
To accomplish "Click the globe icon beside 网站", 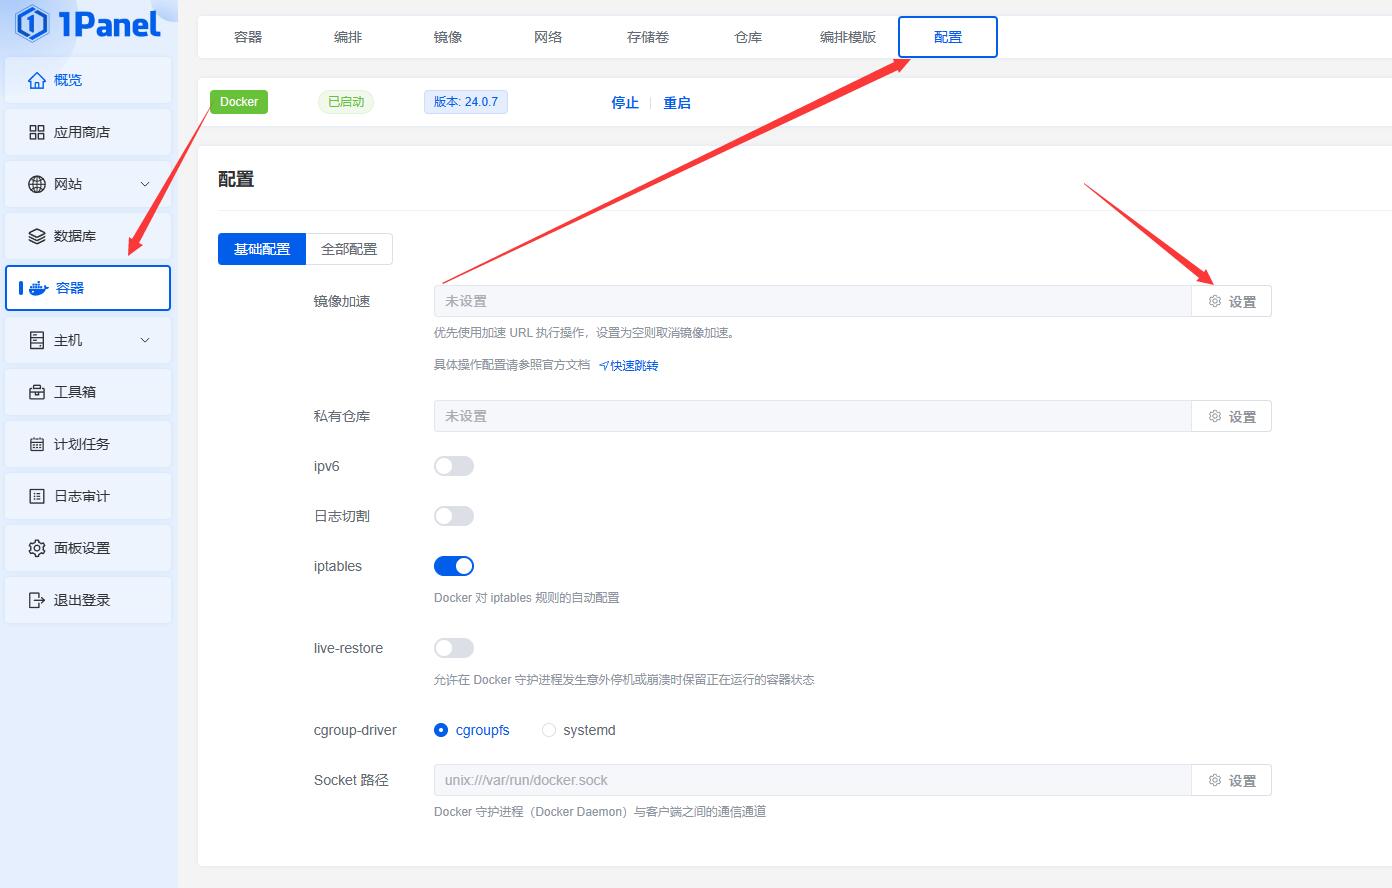I will click(37, 184).
